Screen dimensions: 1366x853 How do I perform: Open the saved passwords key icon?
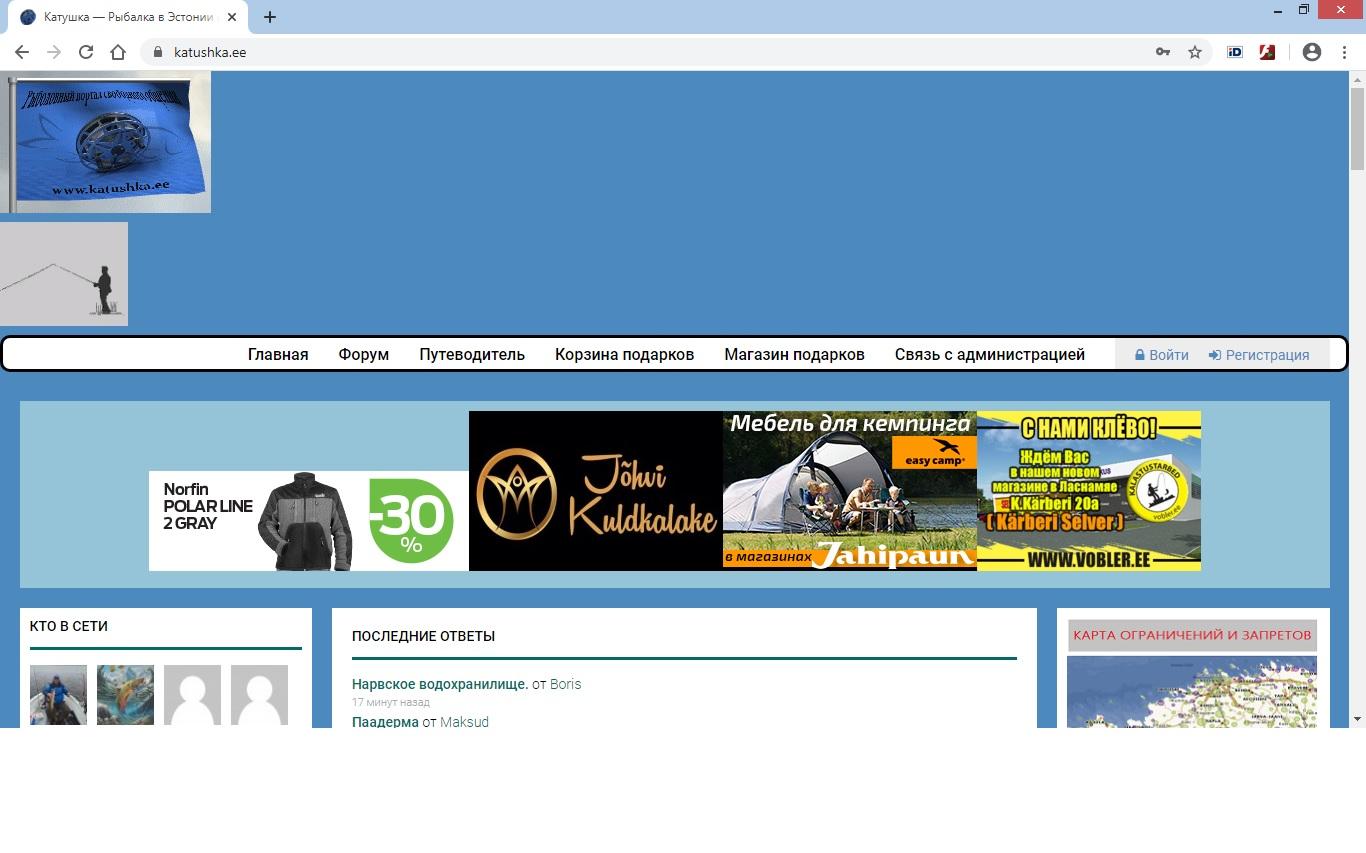click(1163, 52)
